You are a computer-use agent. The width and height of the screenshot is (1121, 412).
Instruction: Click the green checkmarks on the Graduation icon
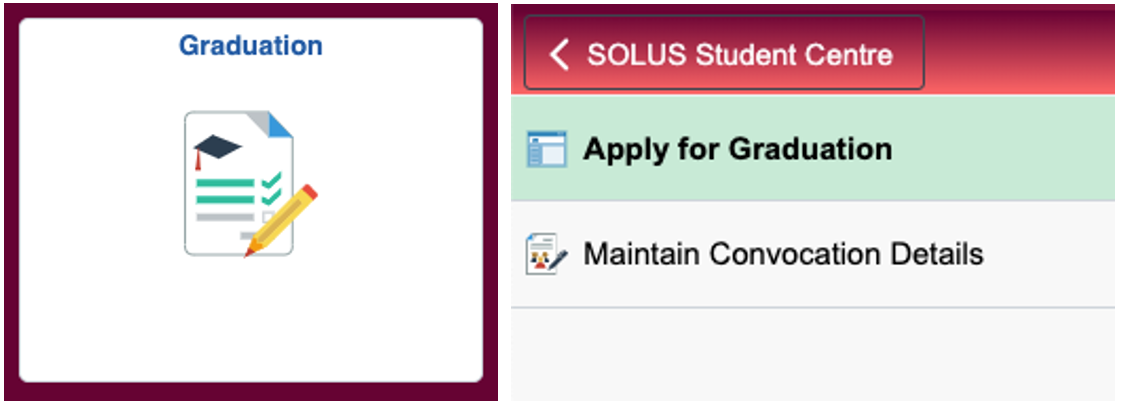coord(270,188)
